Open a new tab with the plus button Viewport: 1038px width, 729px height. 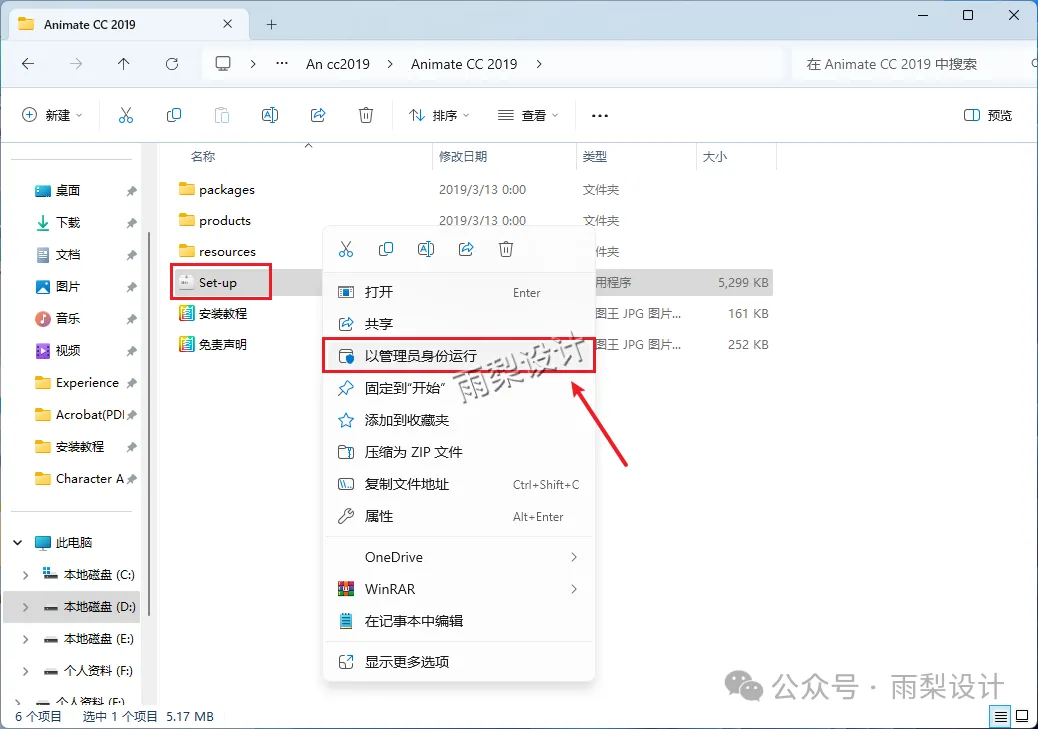click(271, 24)
